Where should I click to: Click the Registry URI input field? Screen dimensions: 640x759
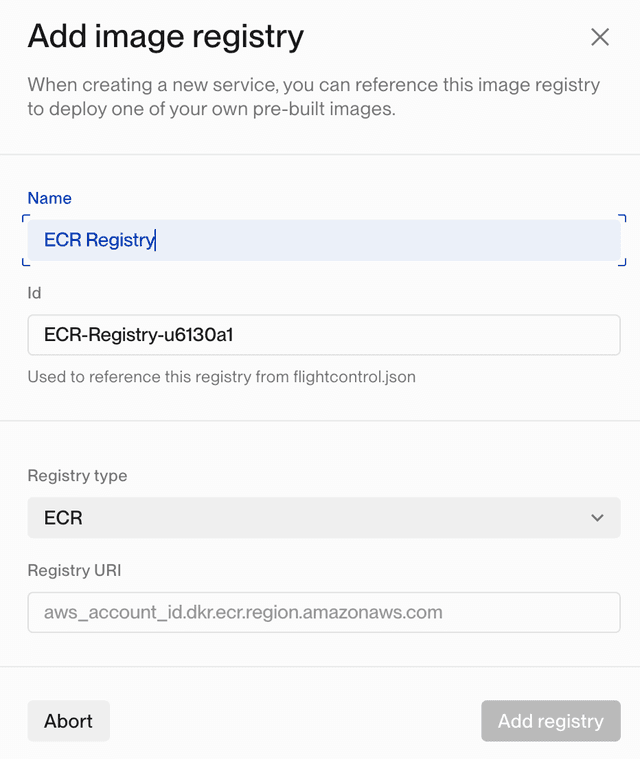click(324, 612)
